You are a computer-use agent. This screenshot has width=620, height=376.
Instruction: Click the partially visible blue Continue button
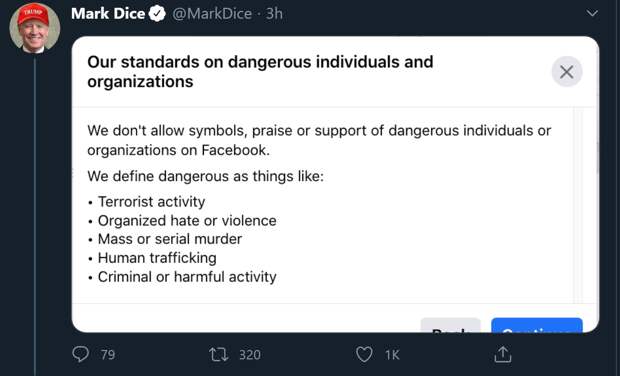tap(537, 325)
